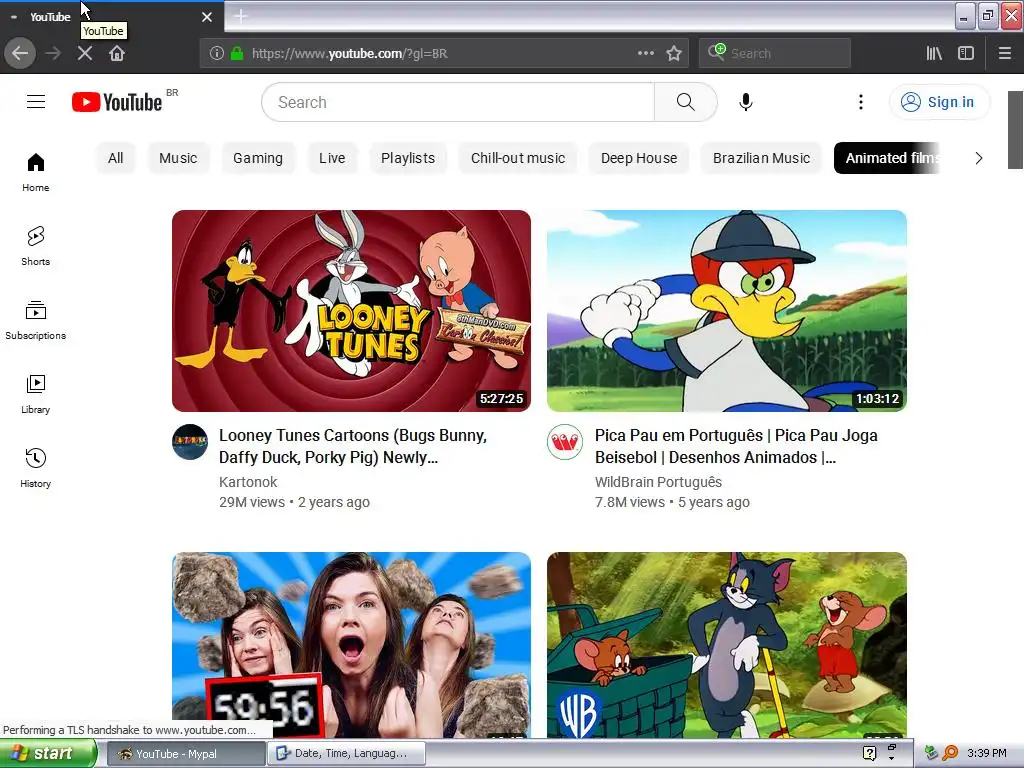Click the URL address bar text
The height and width of the screenshot is (768, 1024).
coord(350,54)
